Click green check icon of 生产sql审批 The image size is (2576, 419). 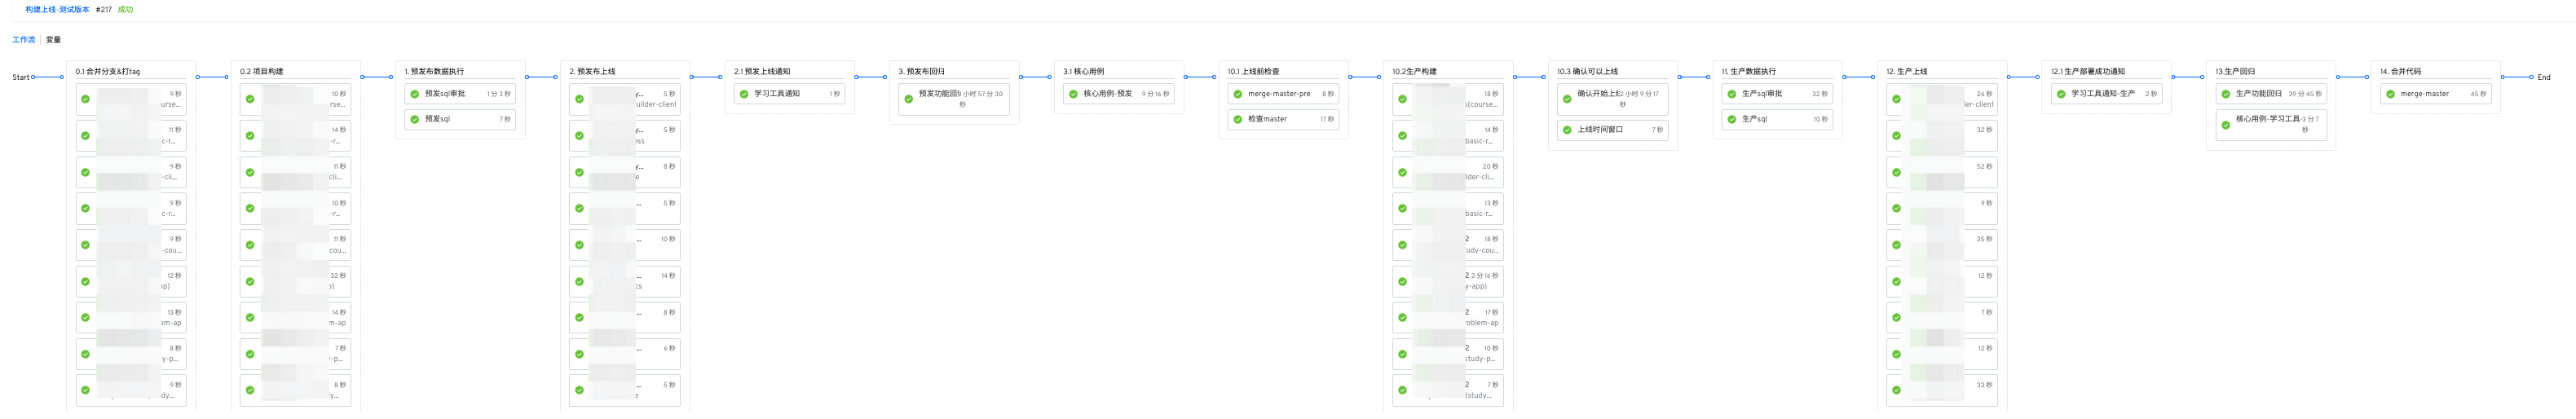[x=1731, y=94]
